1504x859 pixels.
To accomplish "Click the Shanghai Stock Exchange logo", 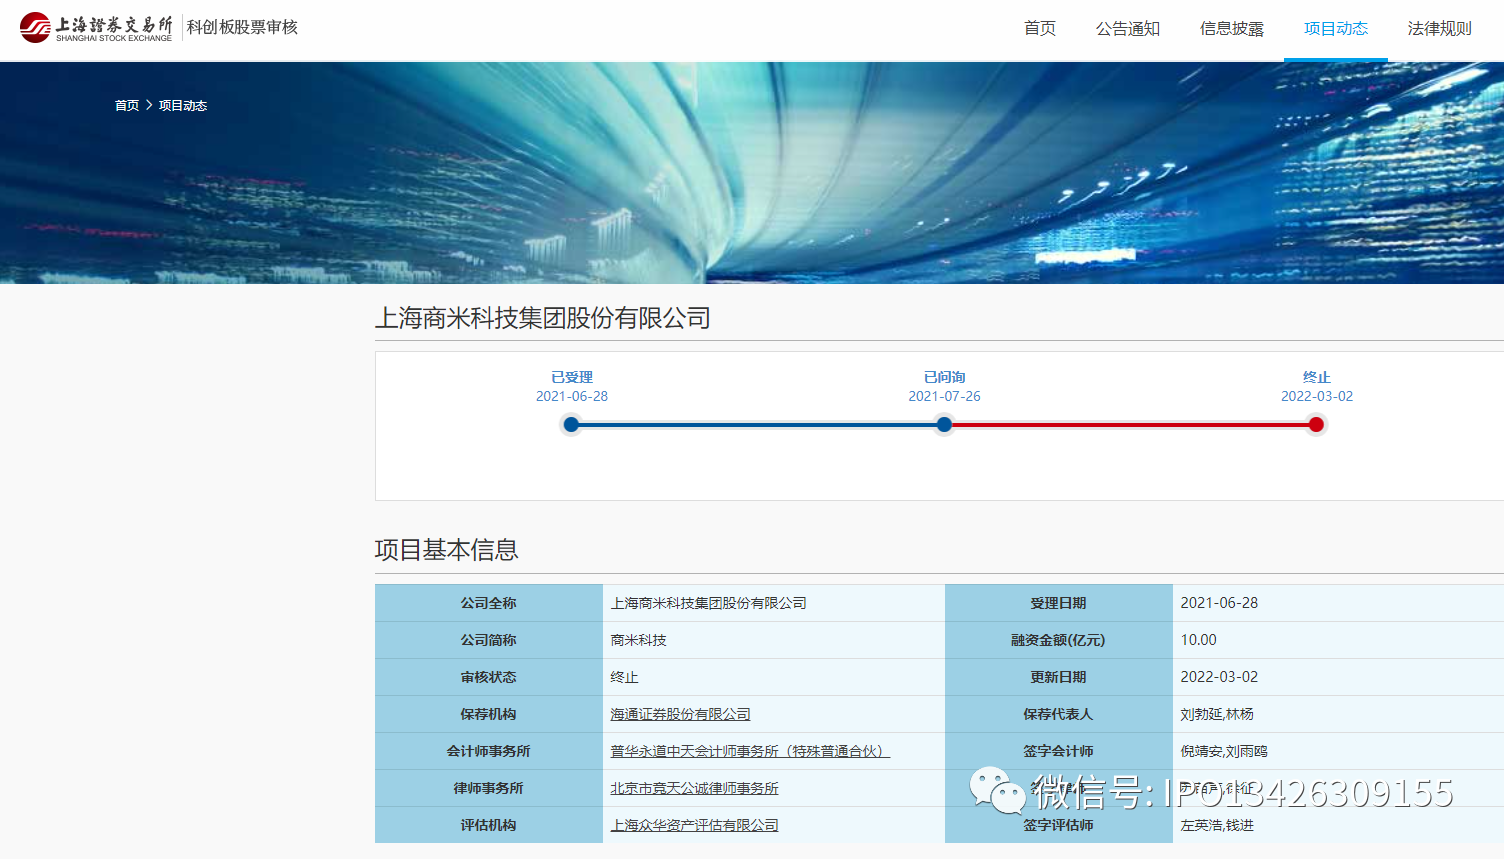I will [x=96, y=28].
